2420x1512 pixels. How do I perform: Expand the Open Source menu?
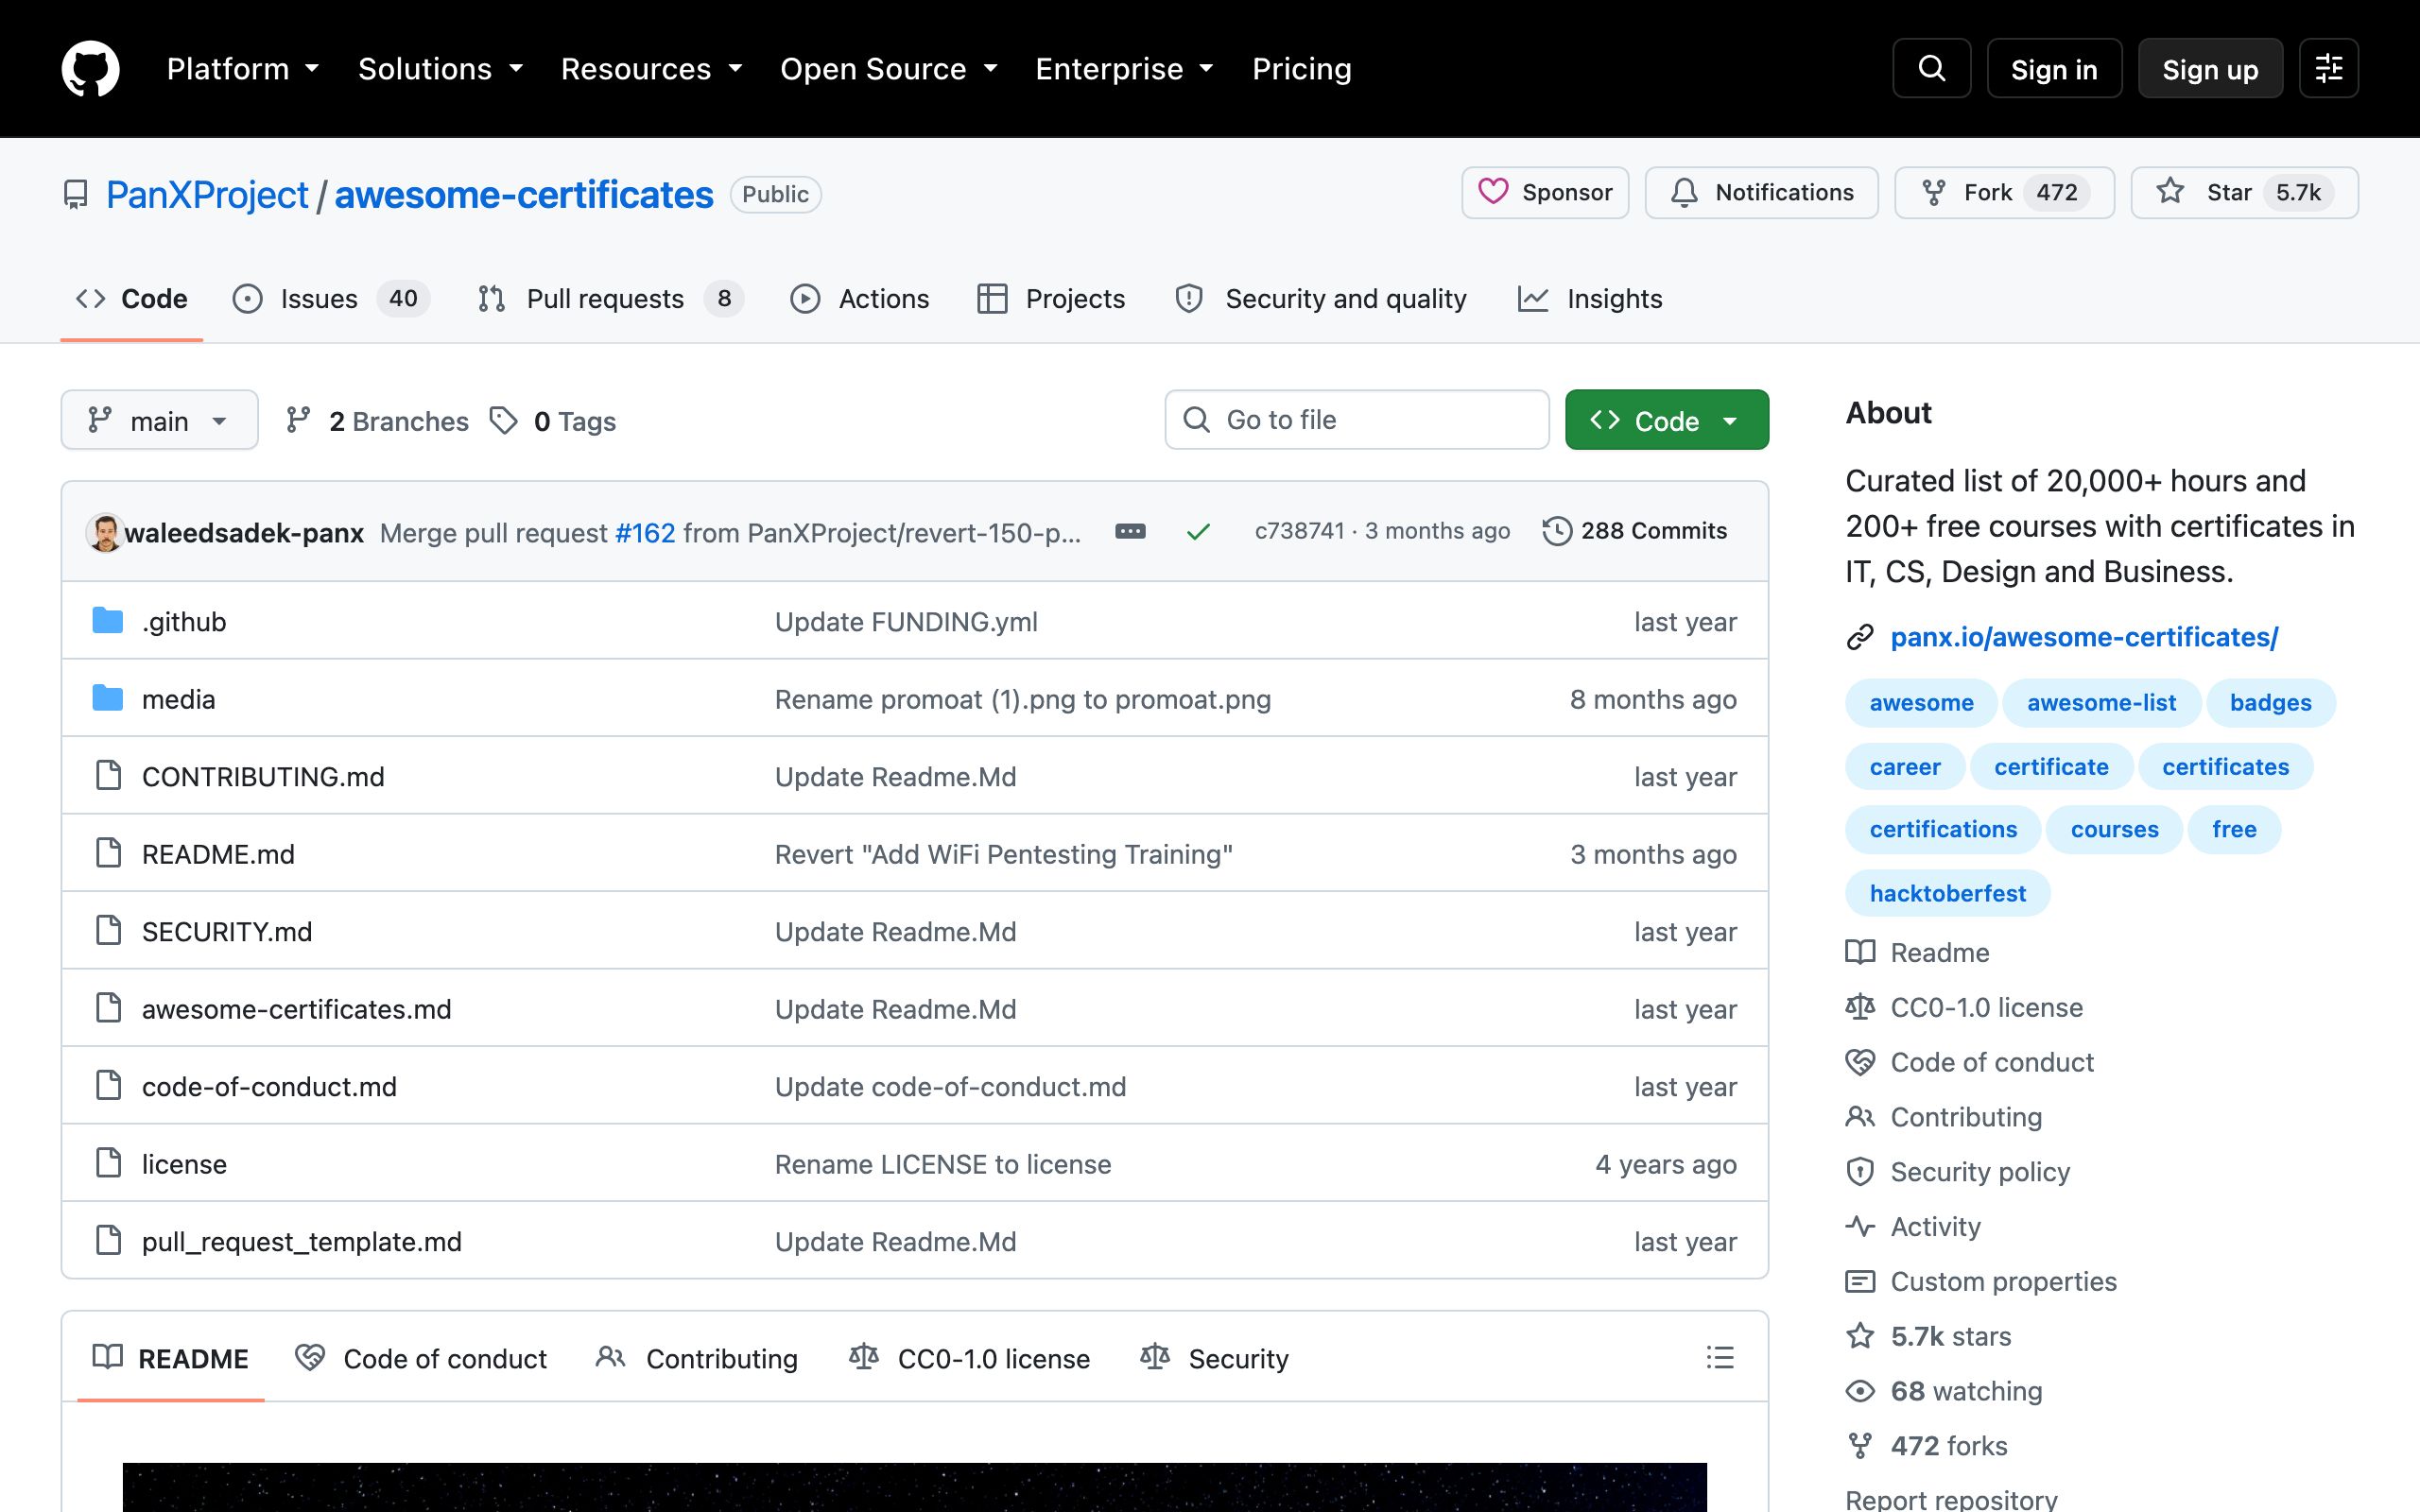click(x=888, y=69)
